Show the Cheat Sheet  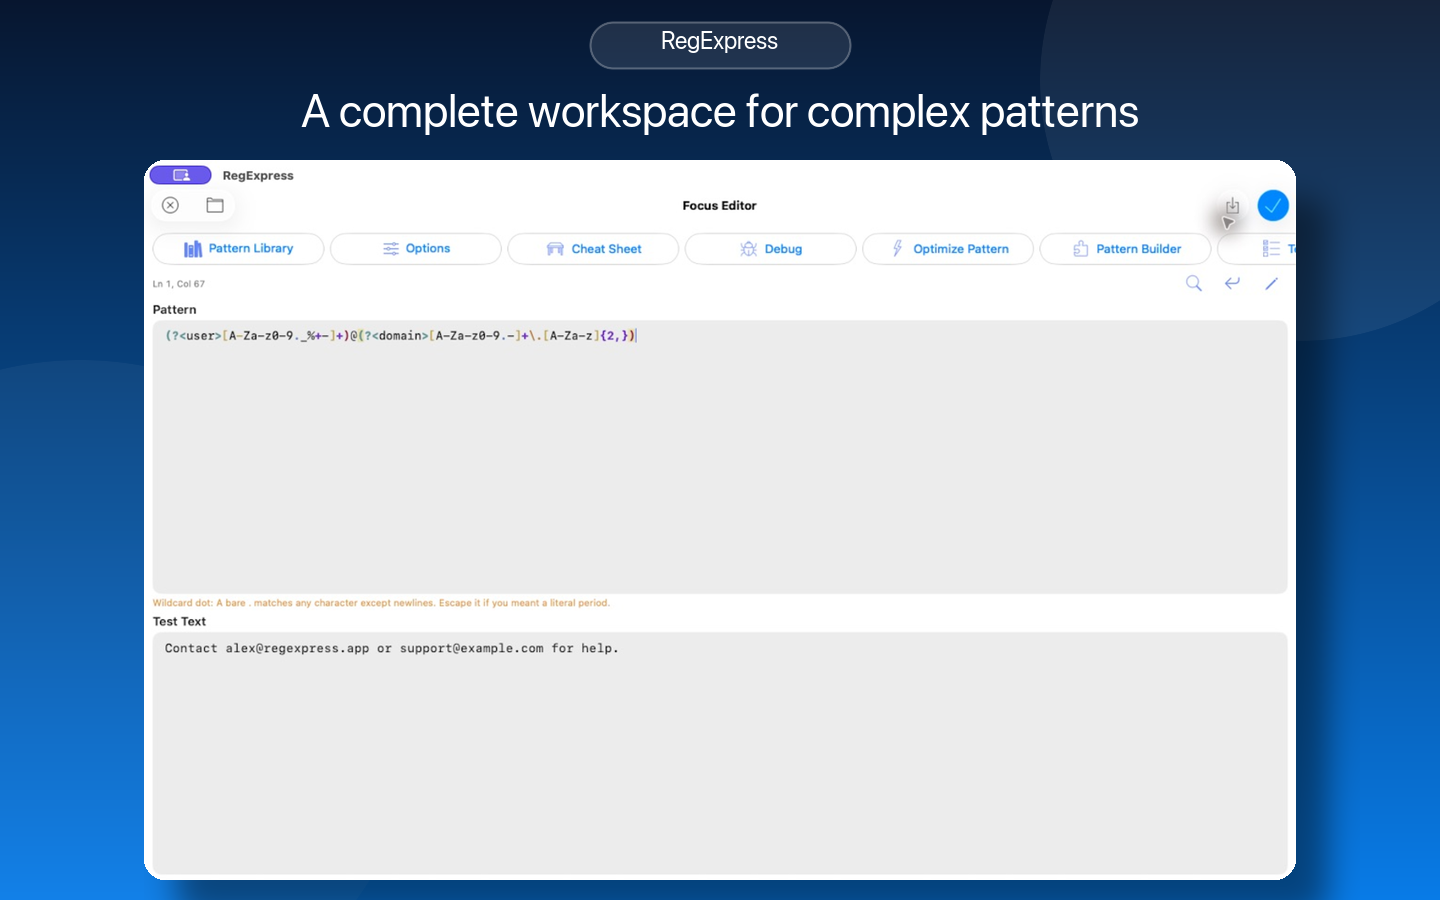[x=593, y=249]
